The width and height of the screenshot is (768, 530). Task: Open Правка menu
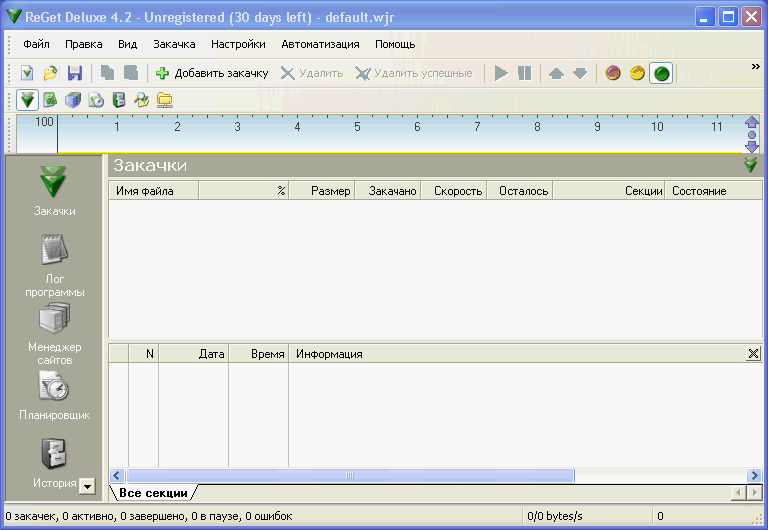click(x=84, y=44)
